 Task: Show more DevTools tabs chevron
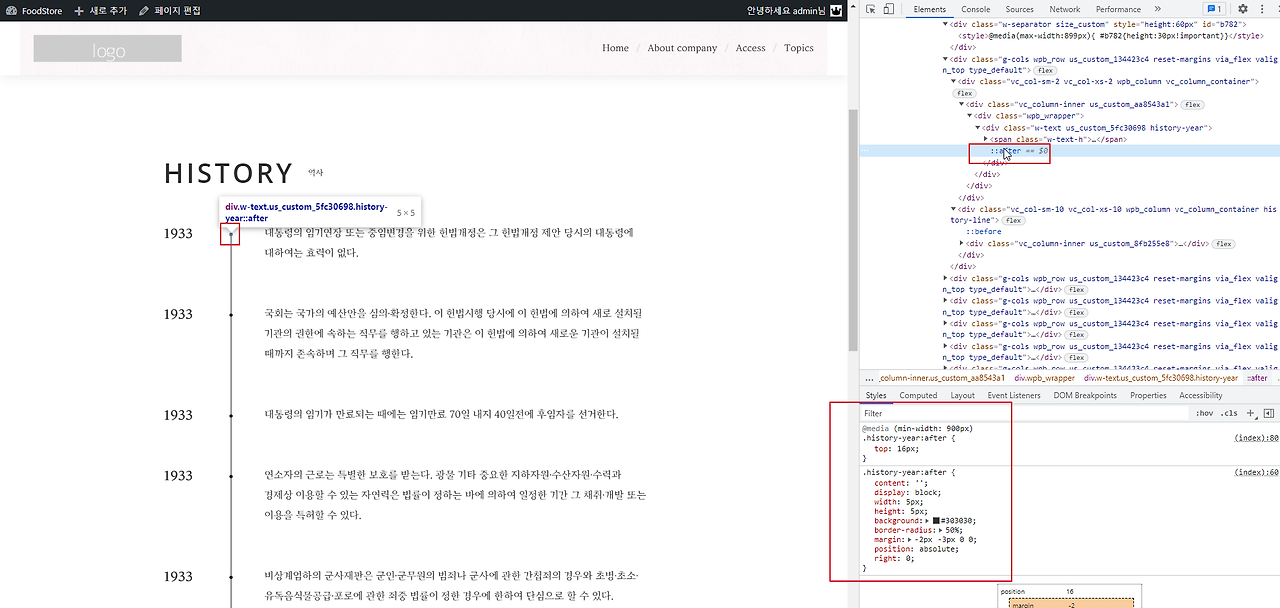tap(1158, 9)
